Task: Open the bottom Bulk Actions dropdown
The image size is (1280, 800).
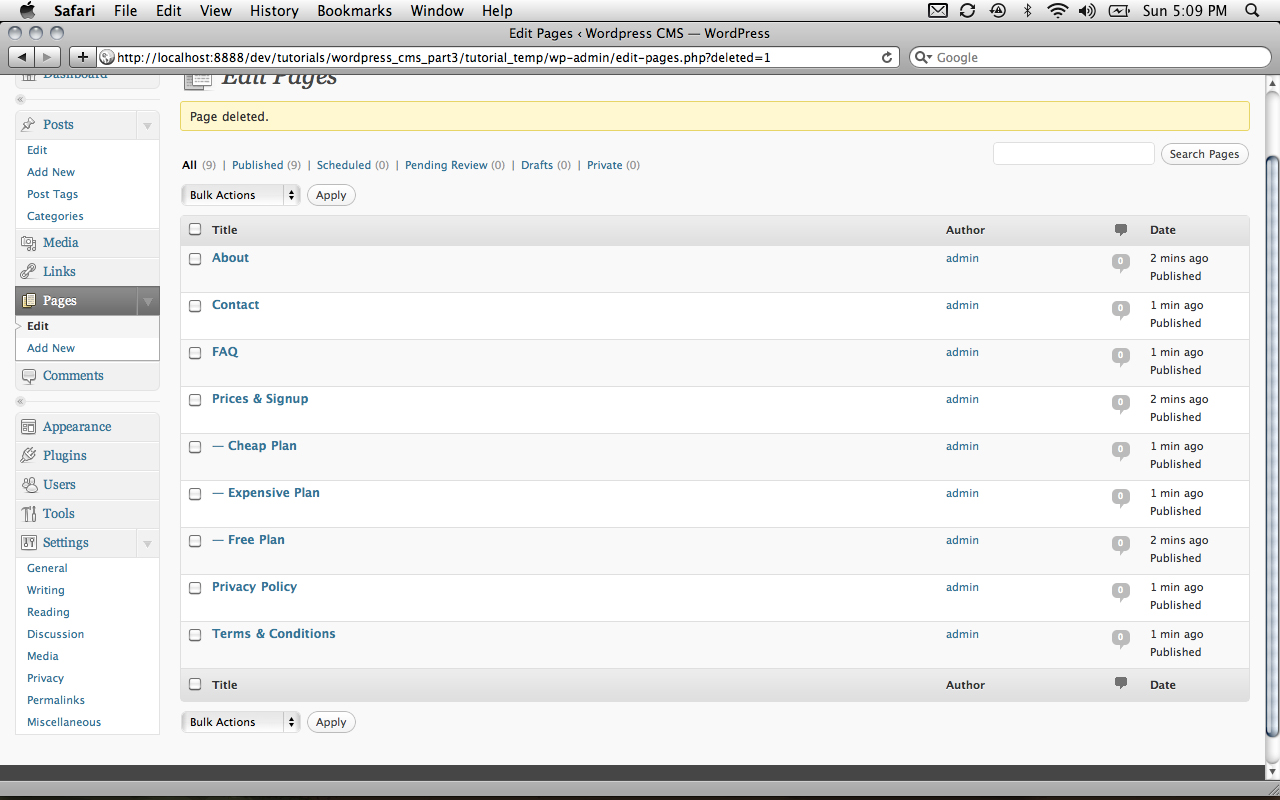Action: click(x=241, y=722)
